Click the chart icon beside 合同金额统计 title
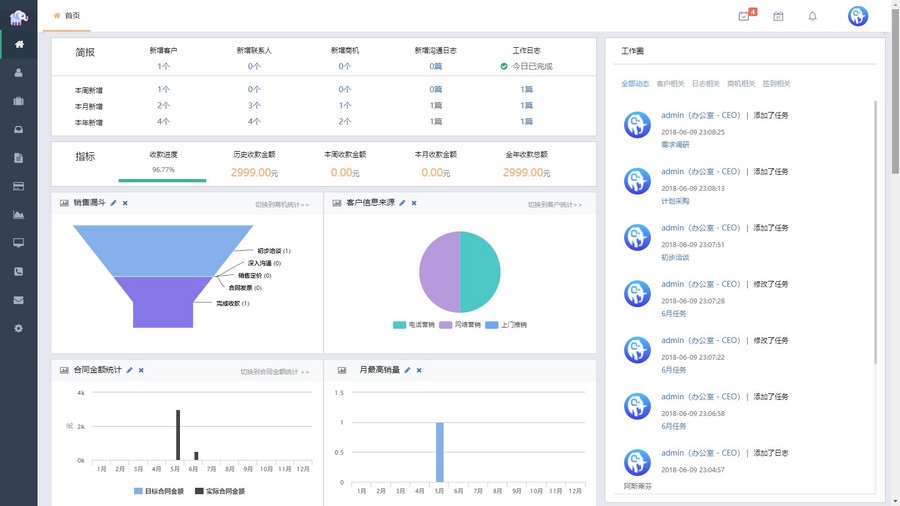The width and height of the screenshot is (900, 506). [x=64, y=371]
